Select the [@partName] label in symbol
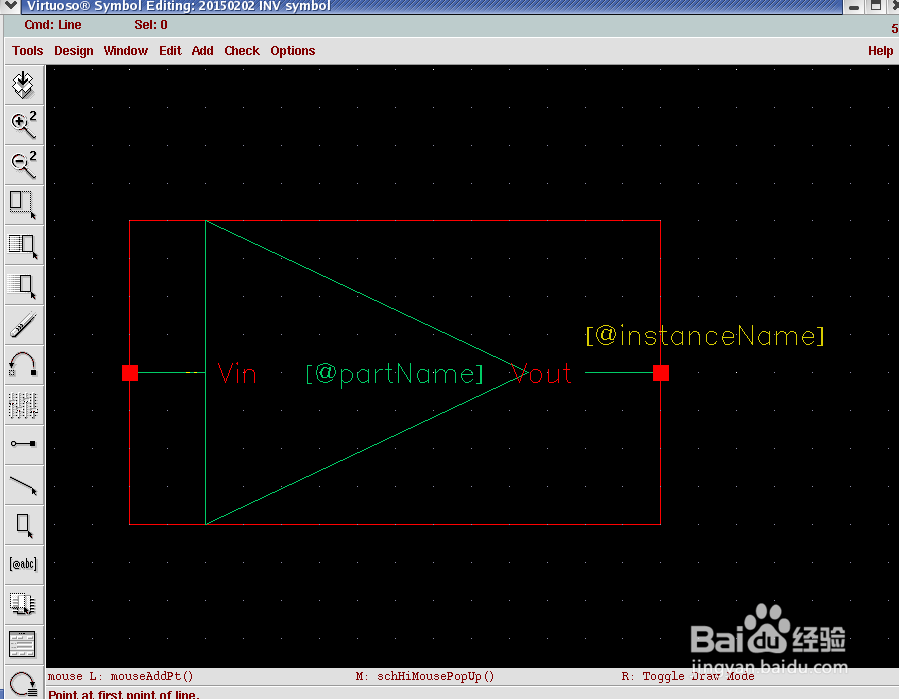 pyautogui.click(x=394, y=374)
